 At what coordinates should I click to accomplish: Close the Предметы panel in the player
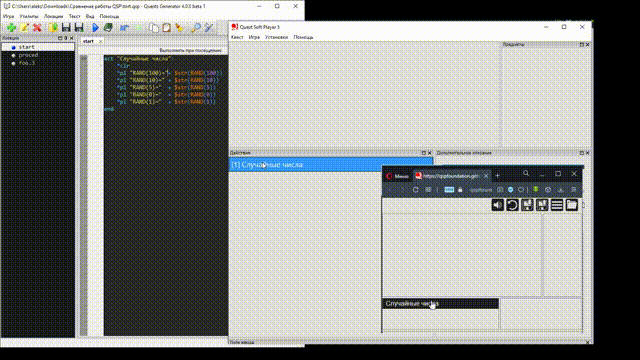pos(587,44)
